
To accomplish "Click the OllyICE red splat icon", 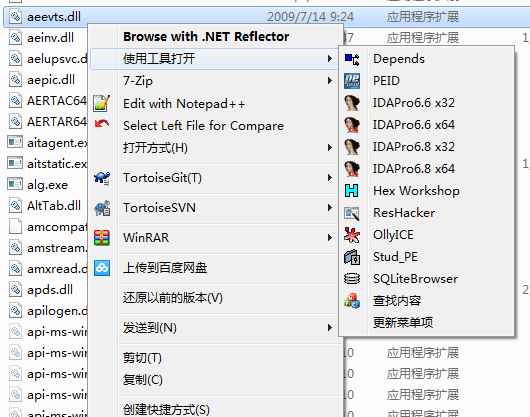I will coord(352,235).
